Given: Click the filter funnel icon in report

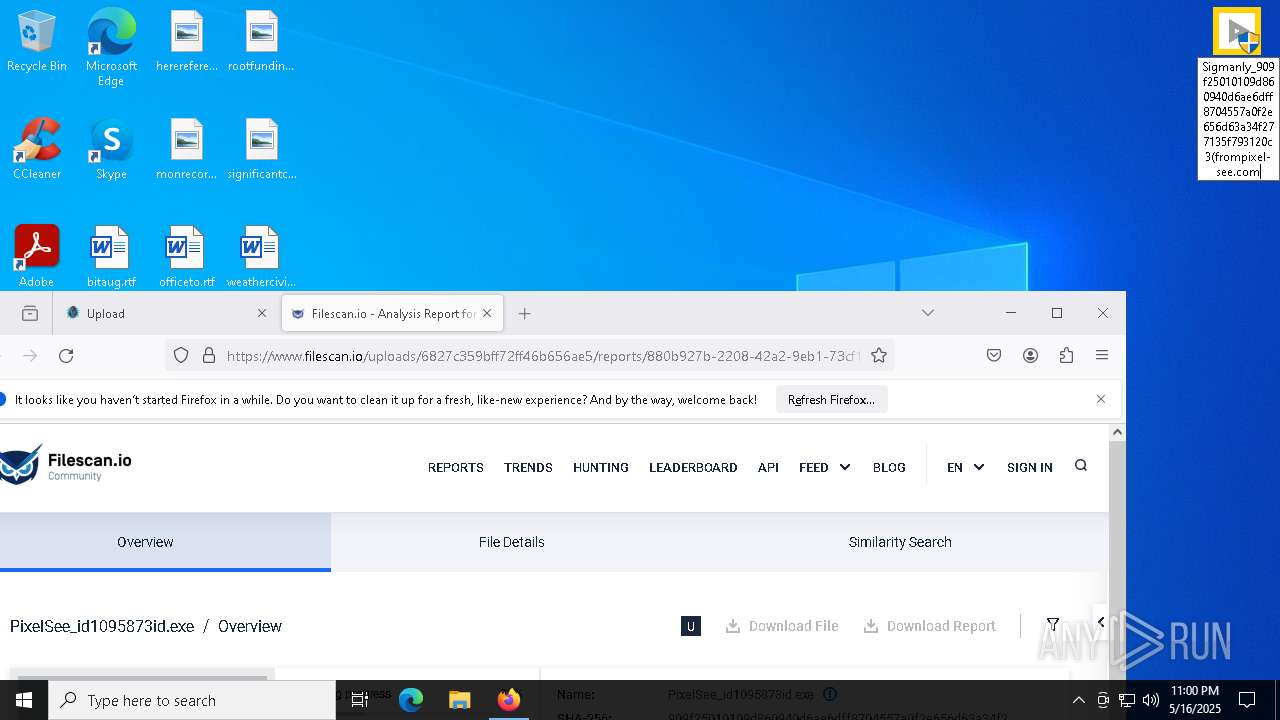Looking at the screenshot, I should point(1053,625).
